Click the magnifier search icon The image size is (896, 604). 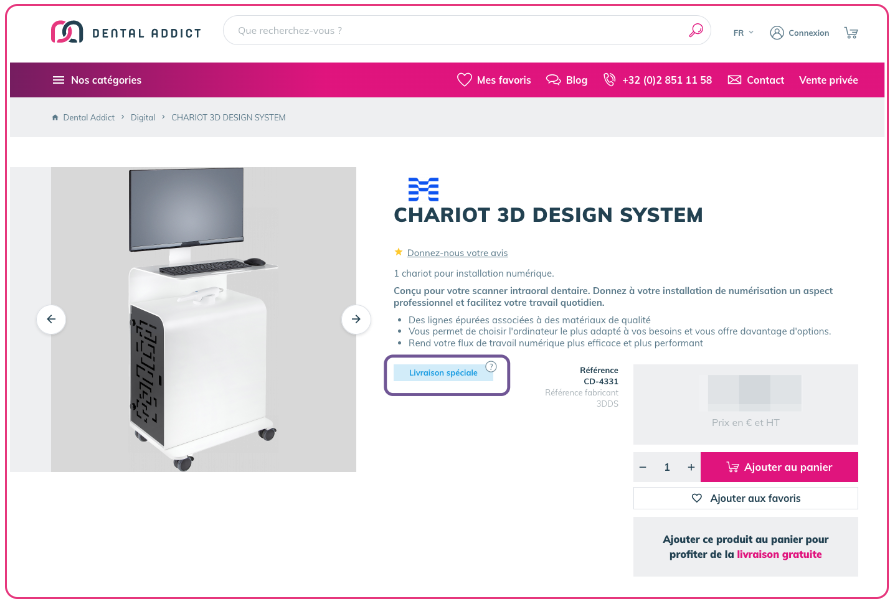pyautogui.click(x=695, y=30)
